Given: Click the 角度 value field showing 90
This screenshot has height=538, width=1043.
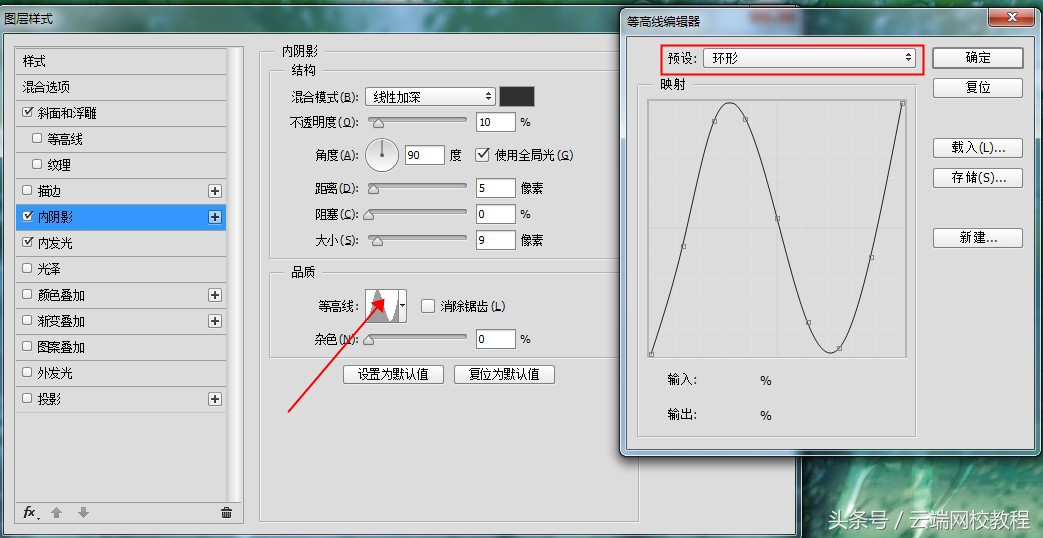Looking at the screenshot, I should click(x=424, y=155).
